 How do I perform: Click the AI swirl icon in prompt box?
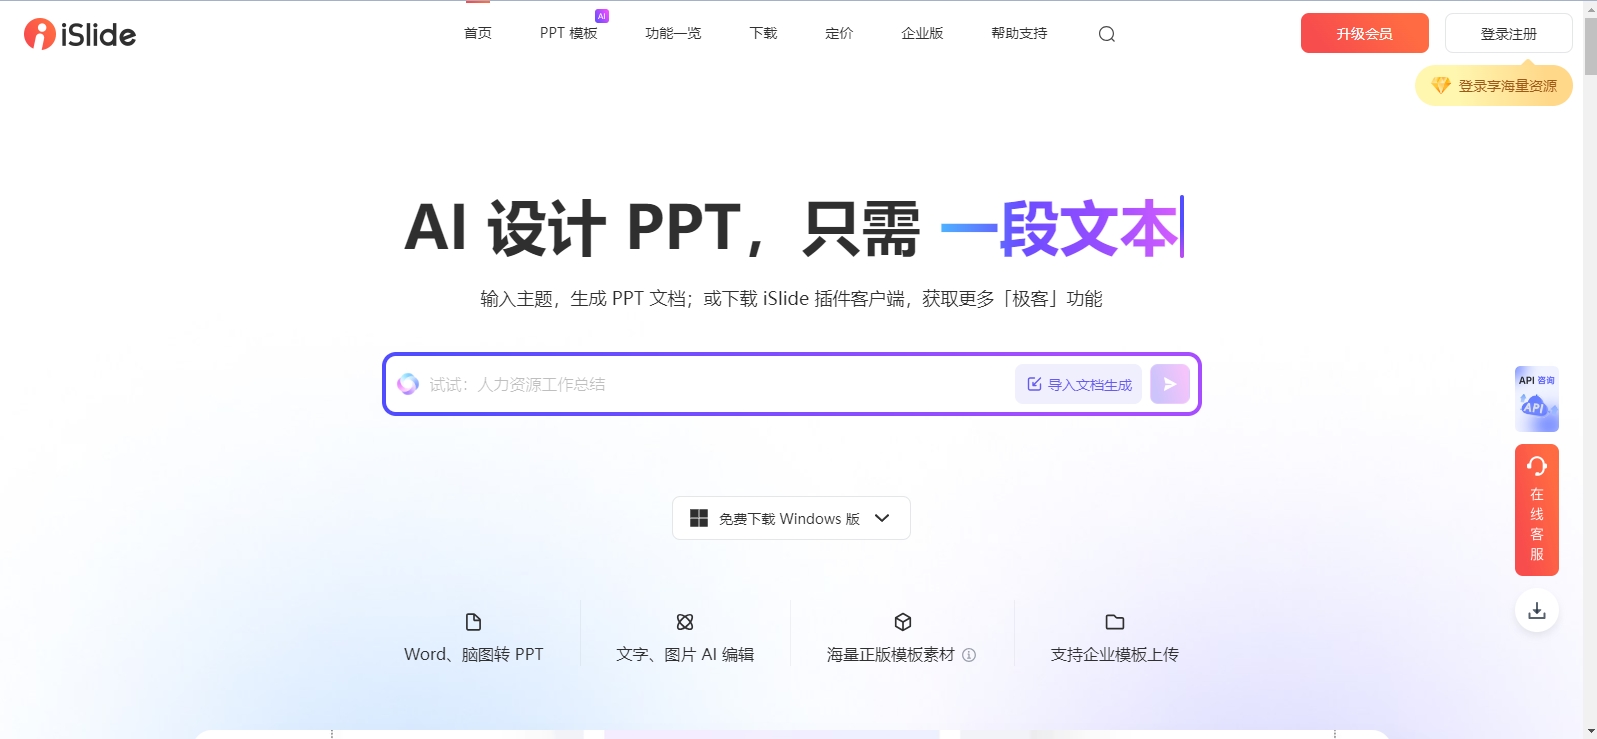tap(408, 384)
